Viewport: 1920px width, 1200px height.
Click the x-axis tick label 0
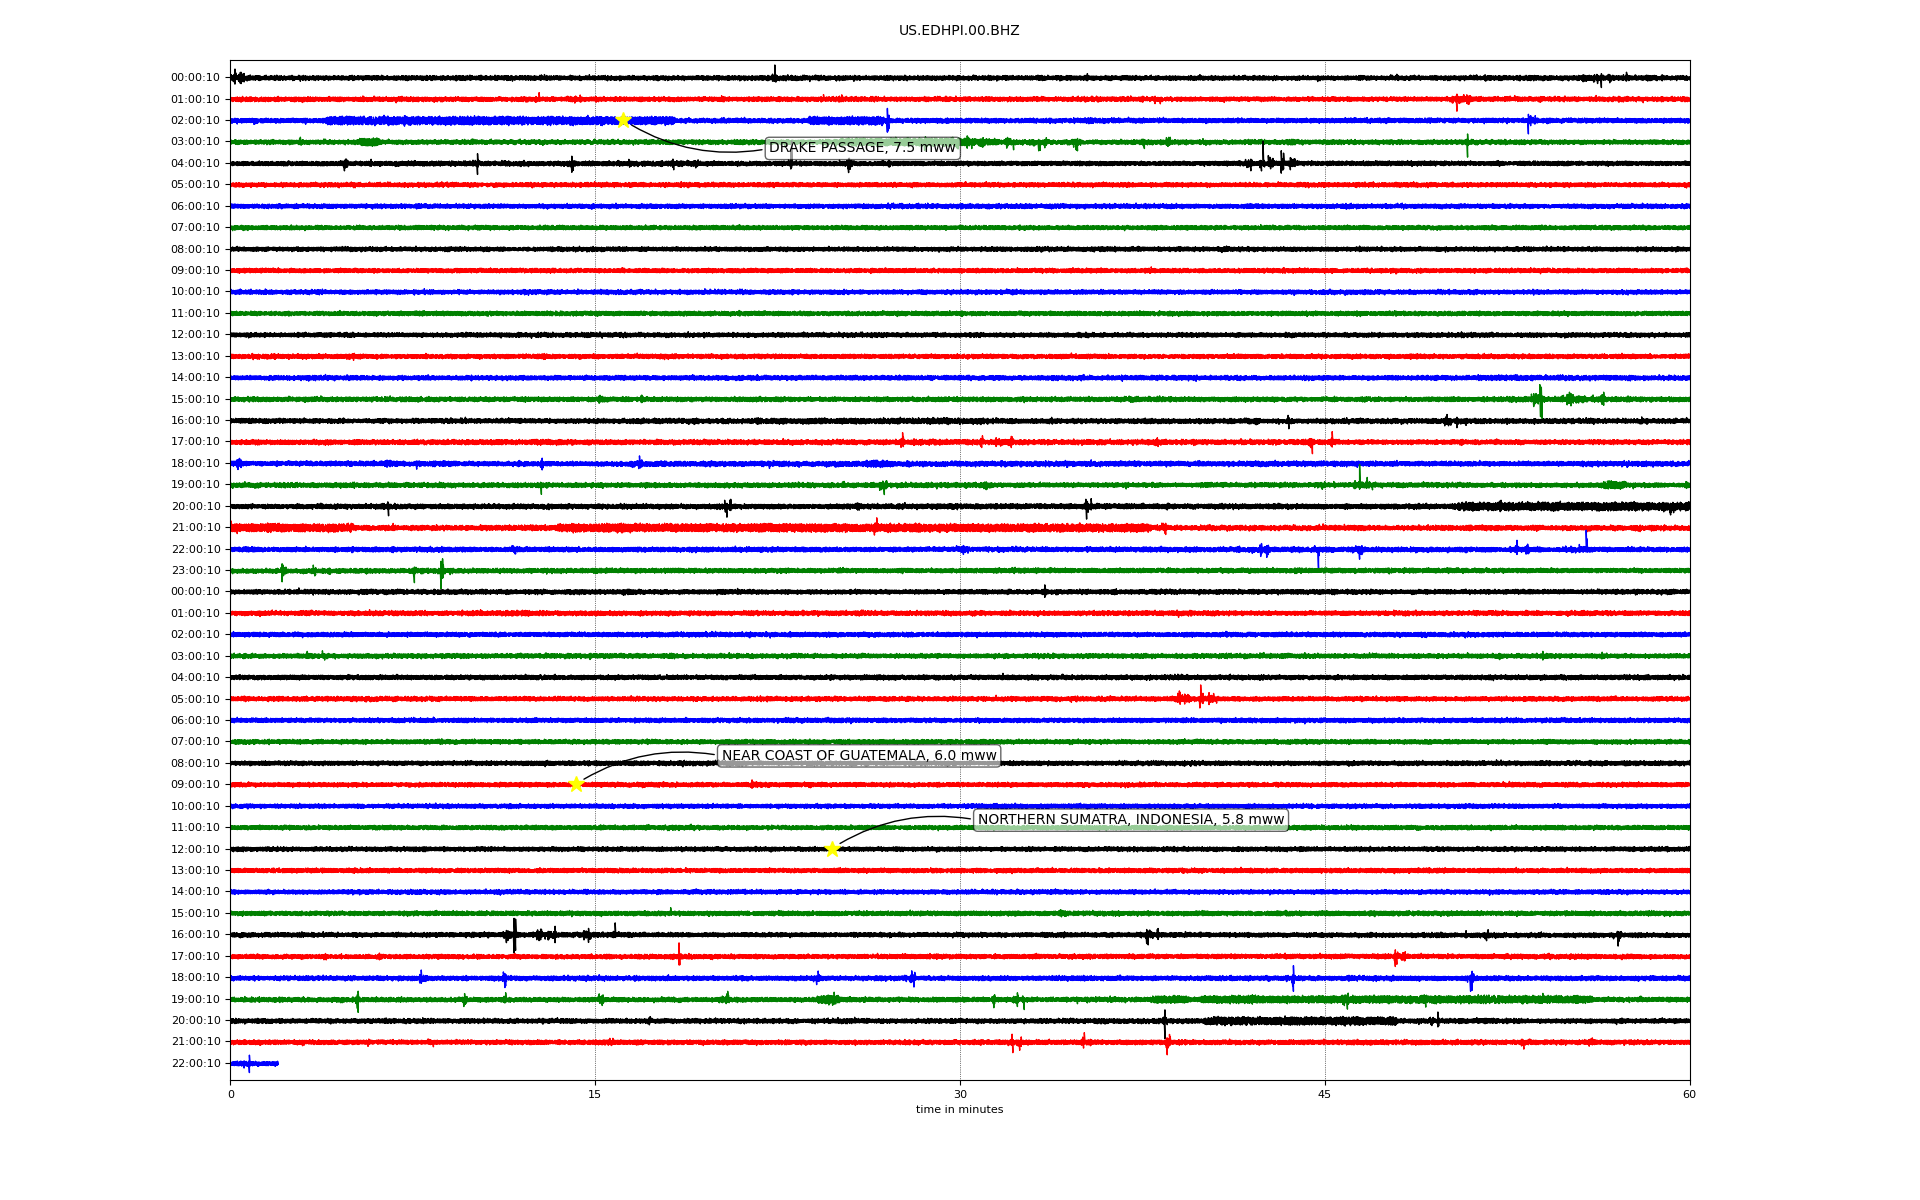(231, 1094)
